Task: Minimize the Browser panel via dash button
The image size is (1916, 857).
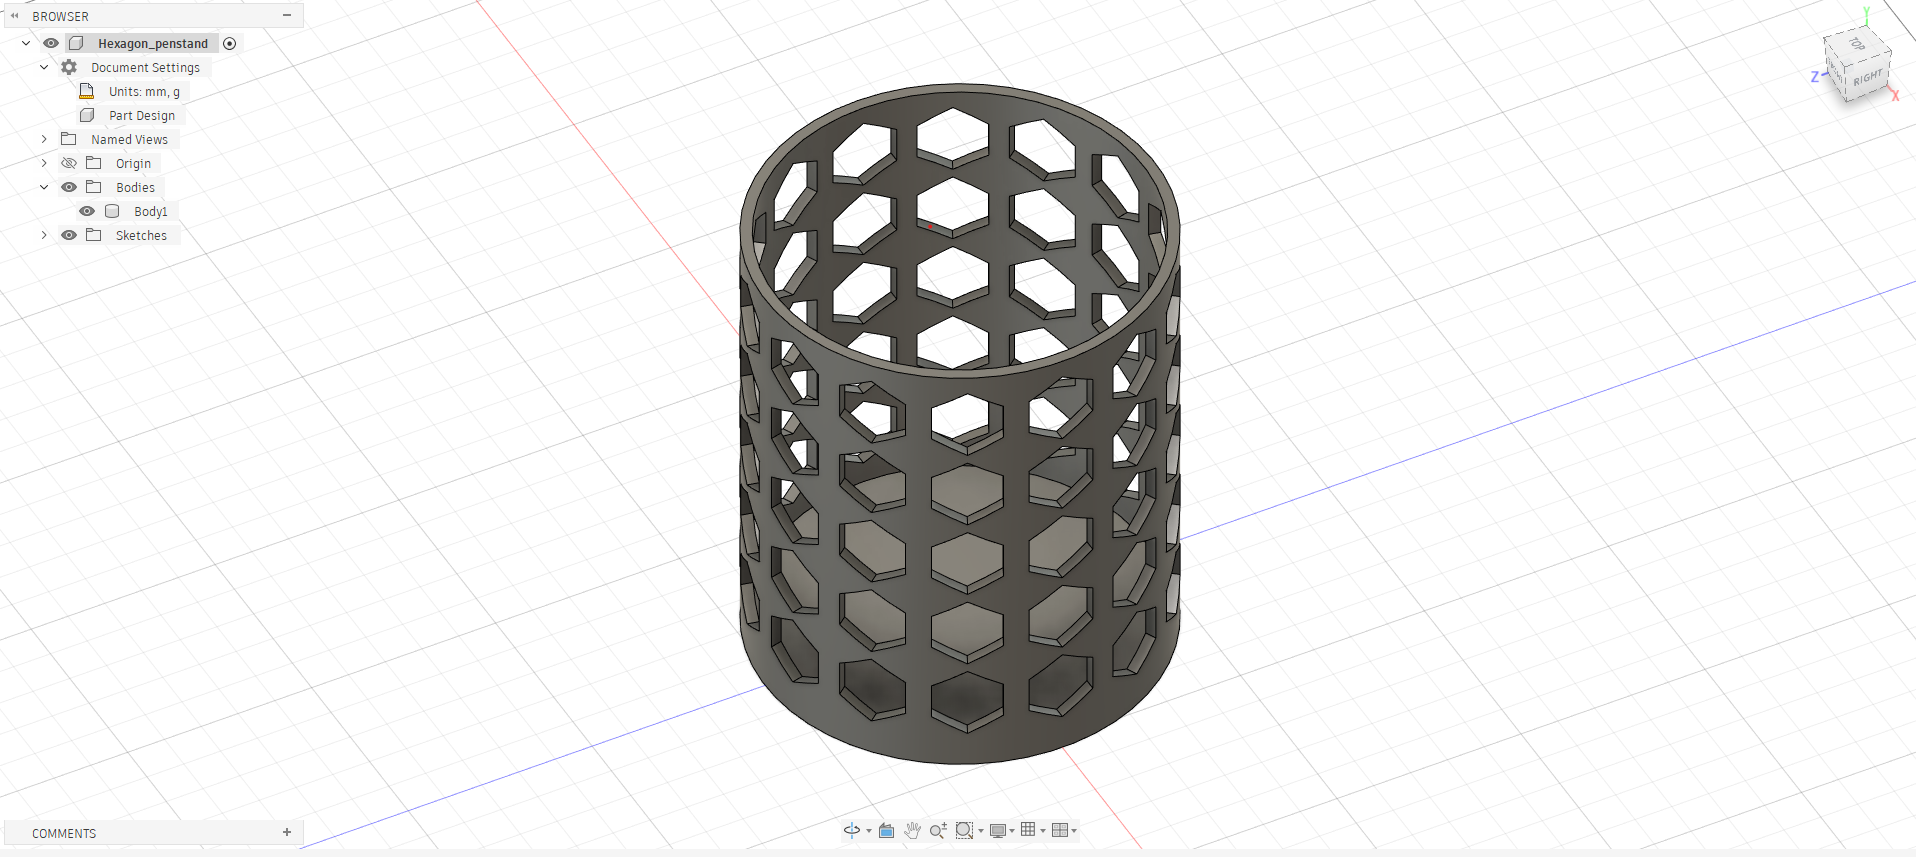Action: pos(287,16)
